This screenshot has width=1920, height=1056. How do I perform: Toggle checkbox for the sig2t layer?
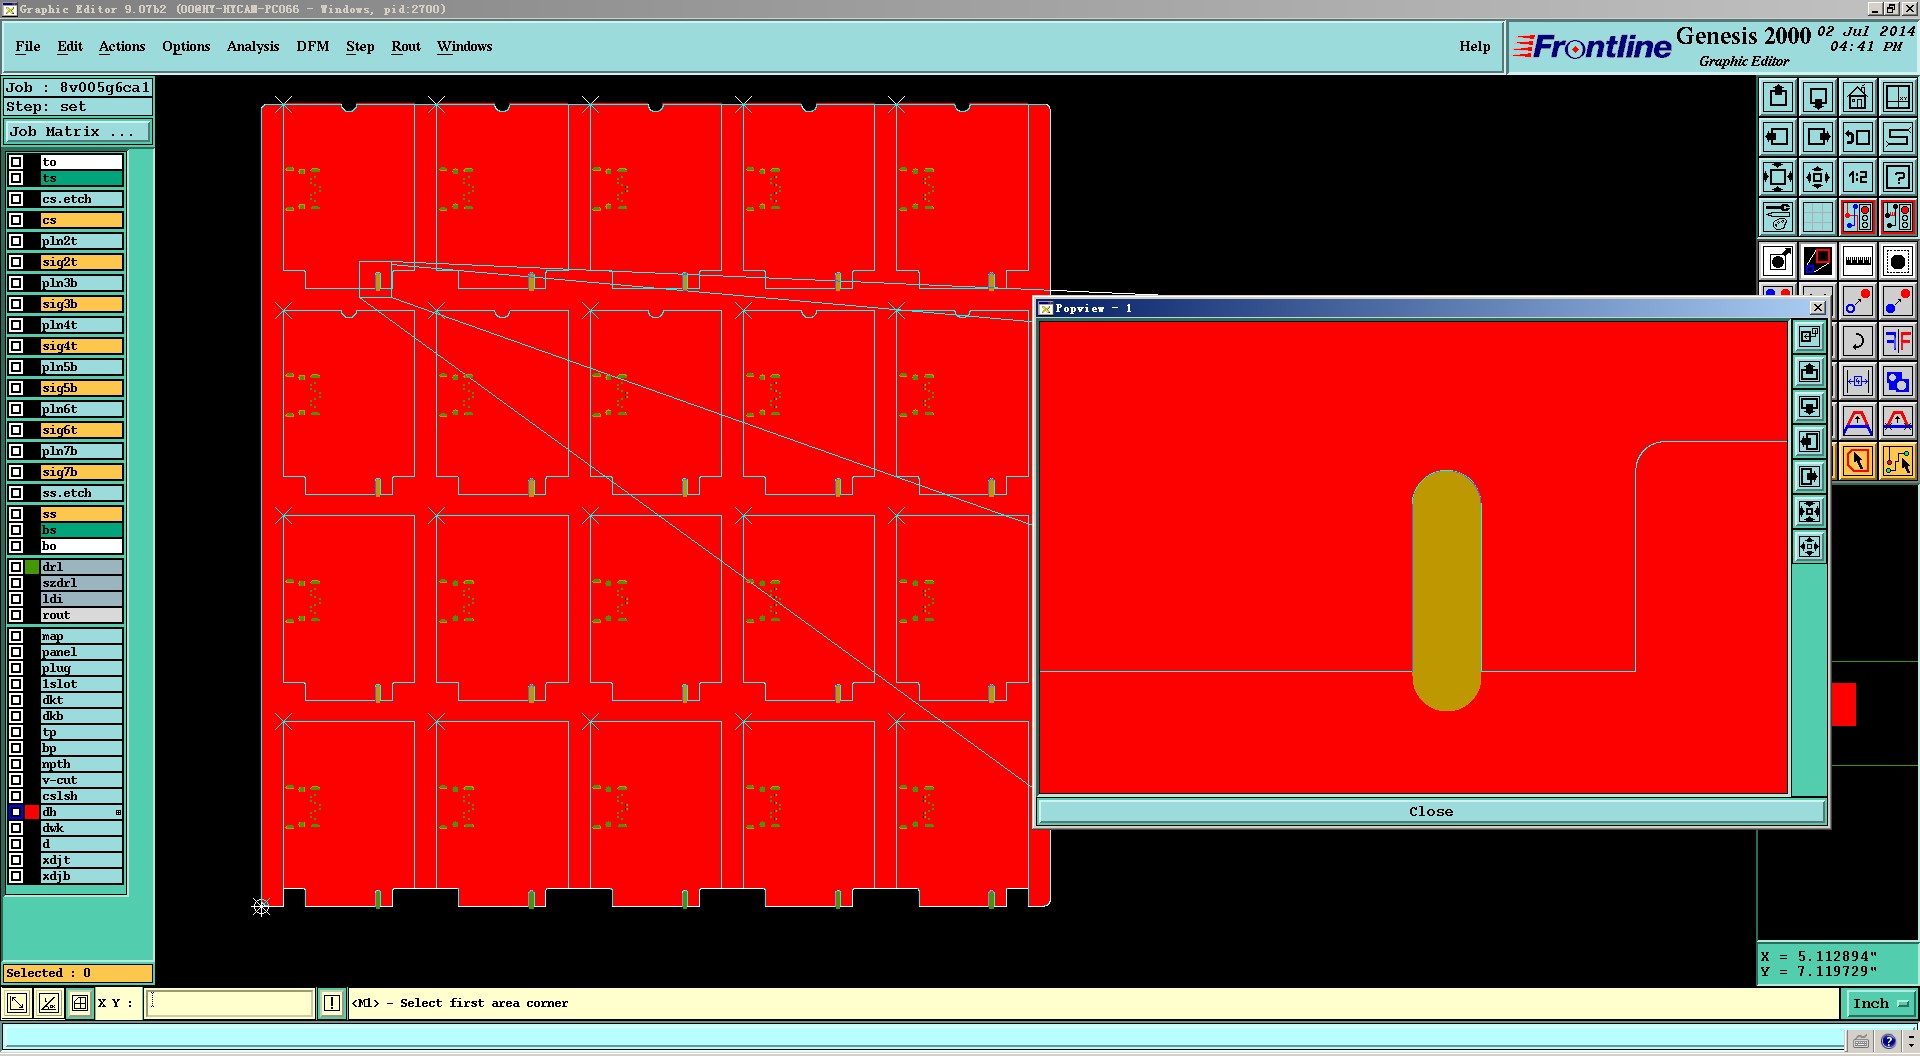[x=16, y=262]
